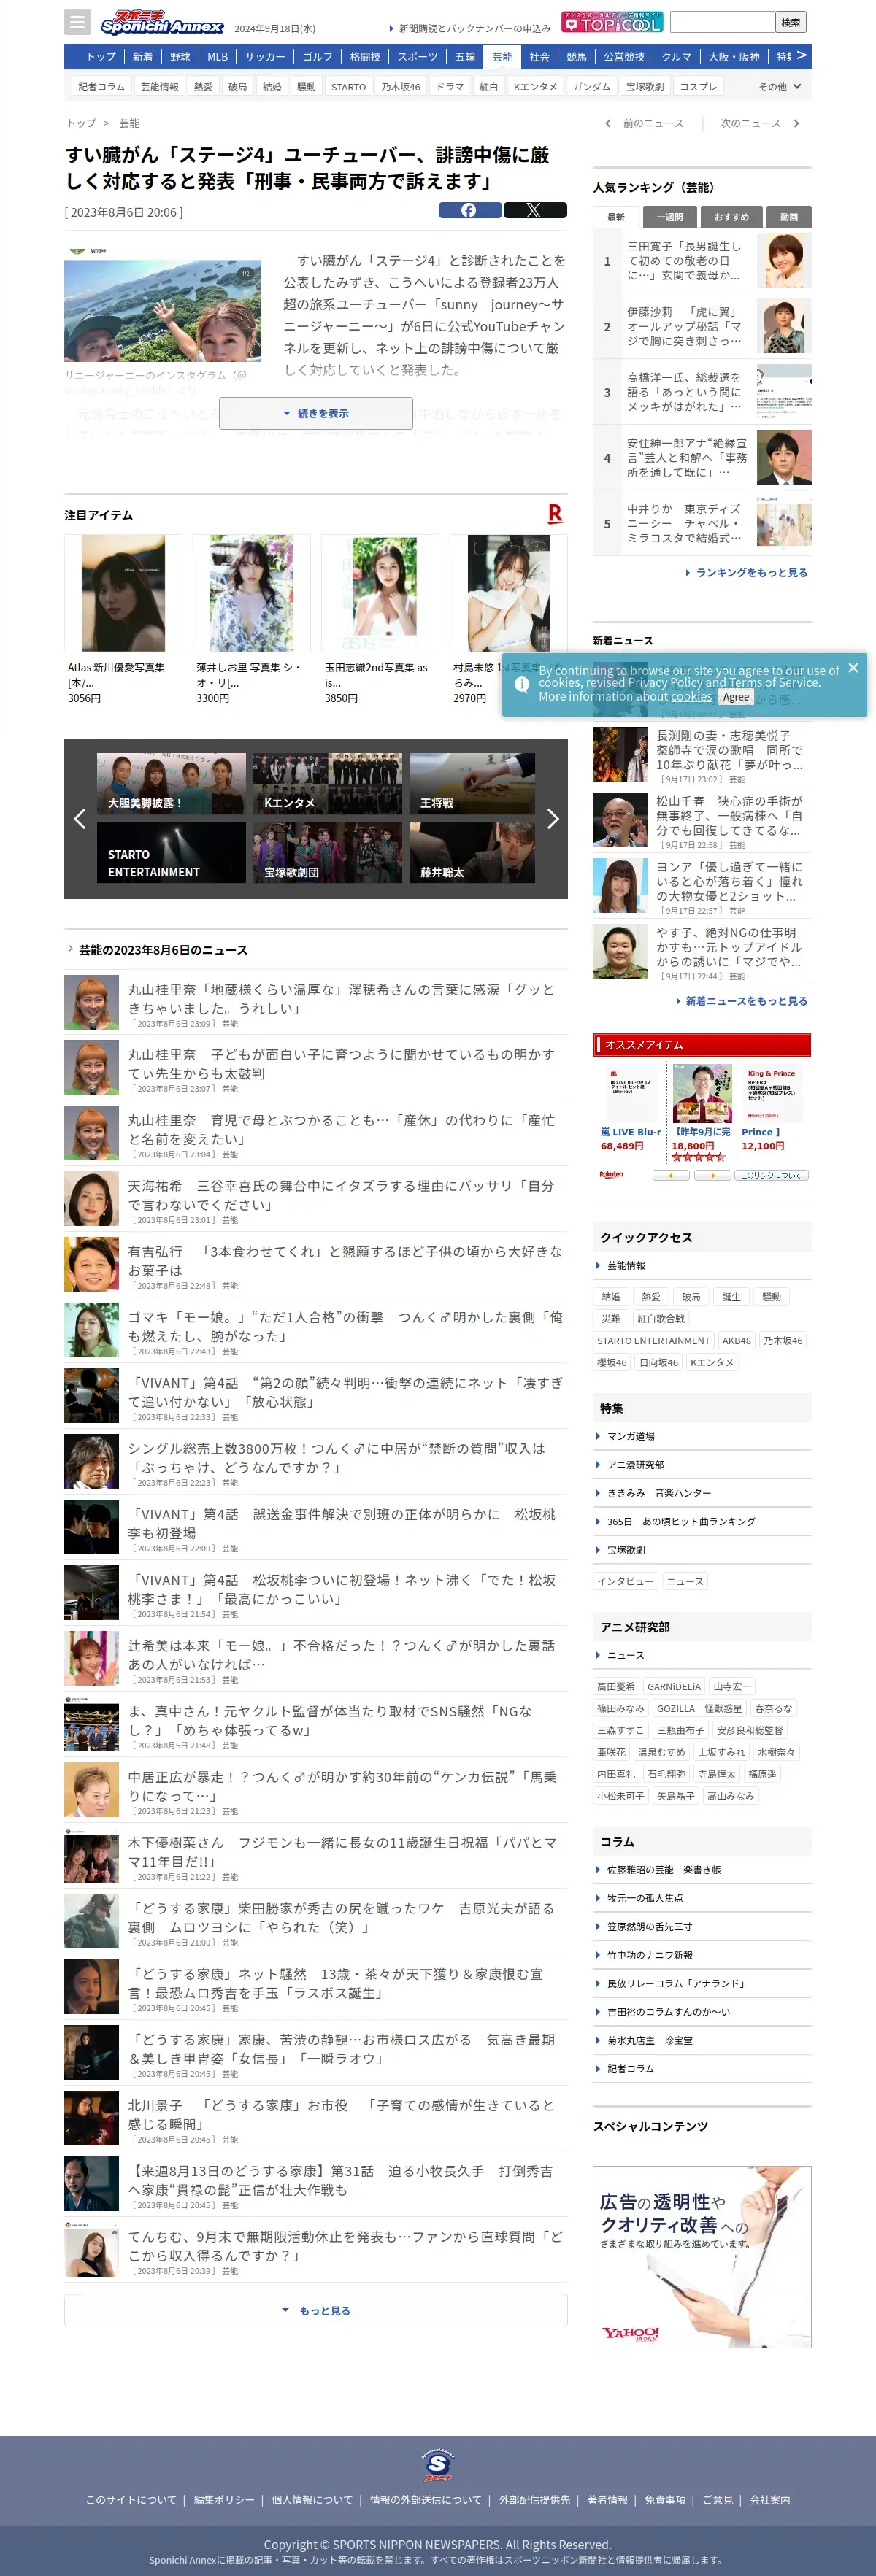Screen dimensions: 876x2576
Task: Open ranking 4 安住紳一郎 article
Action: 702,458
